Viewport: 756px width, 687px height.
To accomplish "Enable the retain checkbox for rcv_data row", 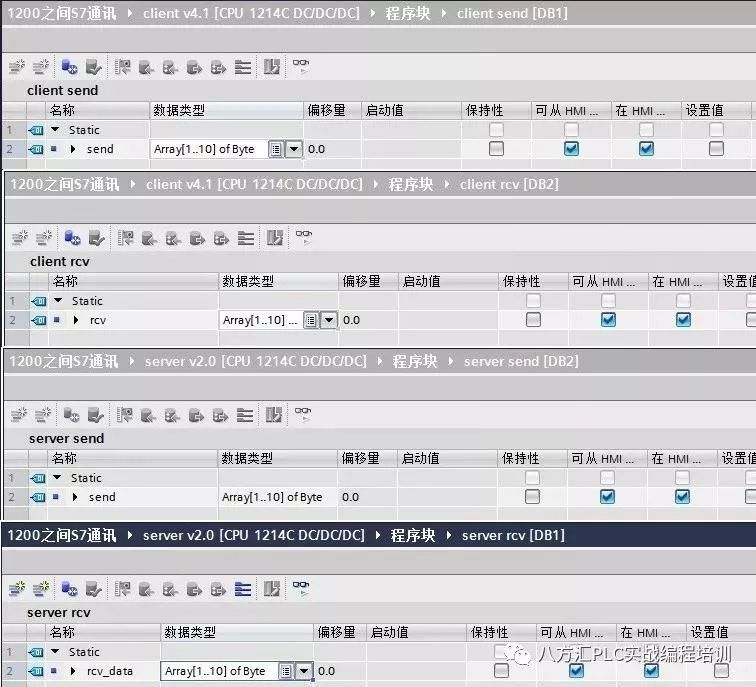I will pyautogui.click(x=501, y=671).
